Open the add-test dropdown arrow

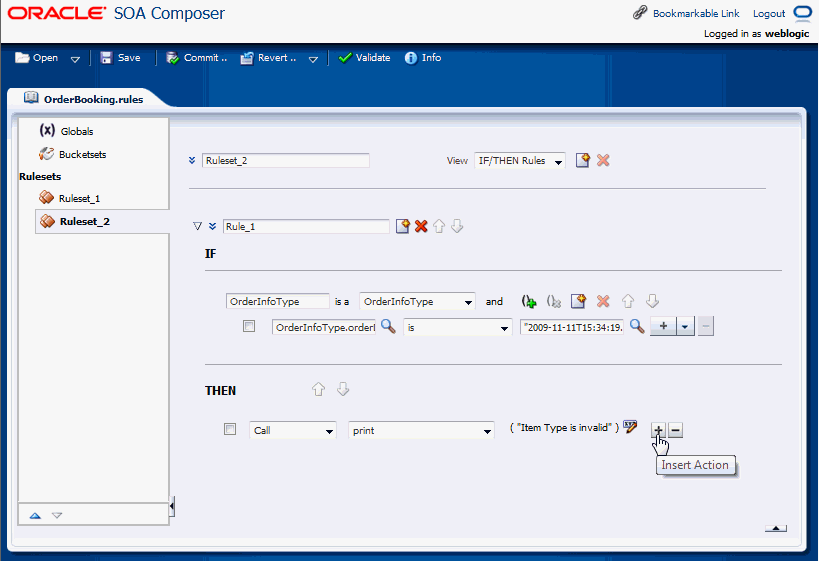coord(685,326)
